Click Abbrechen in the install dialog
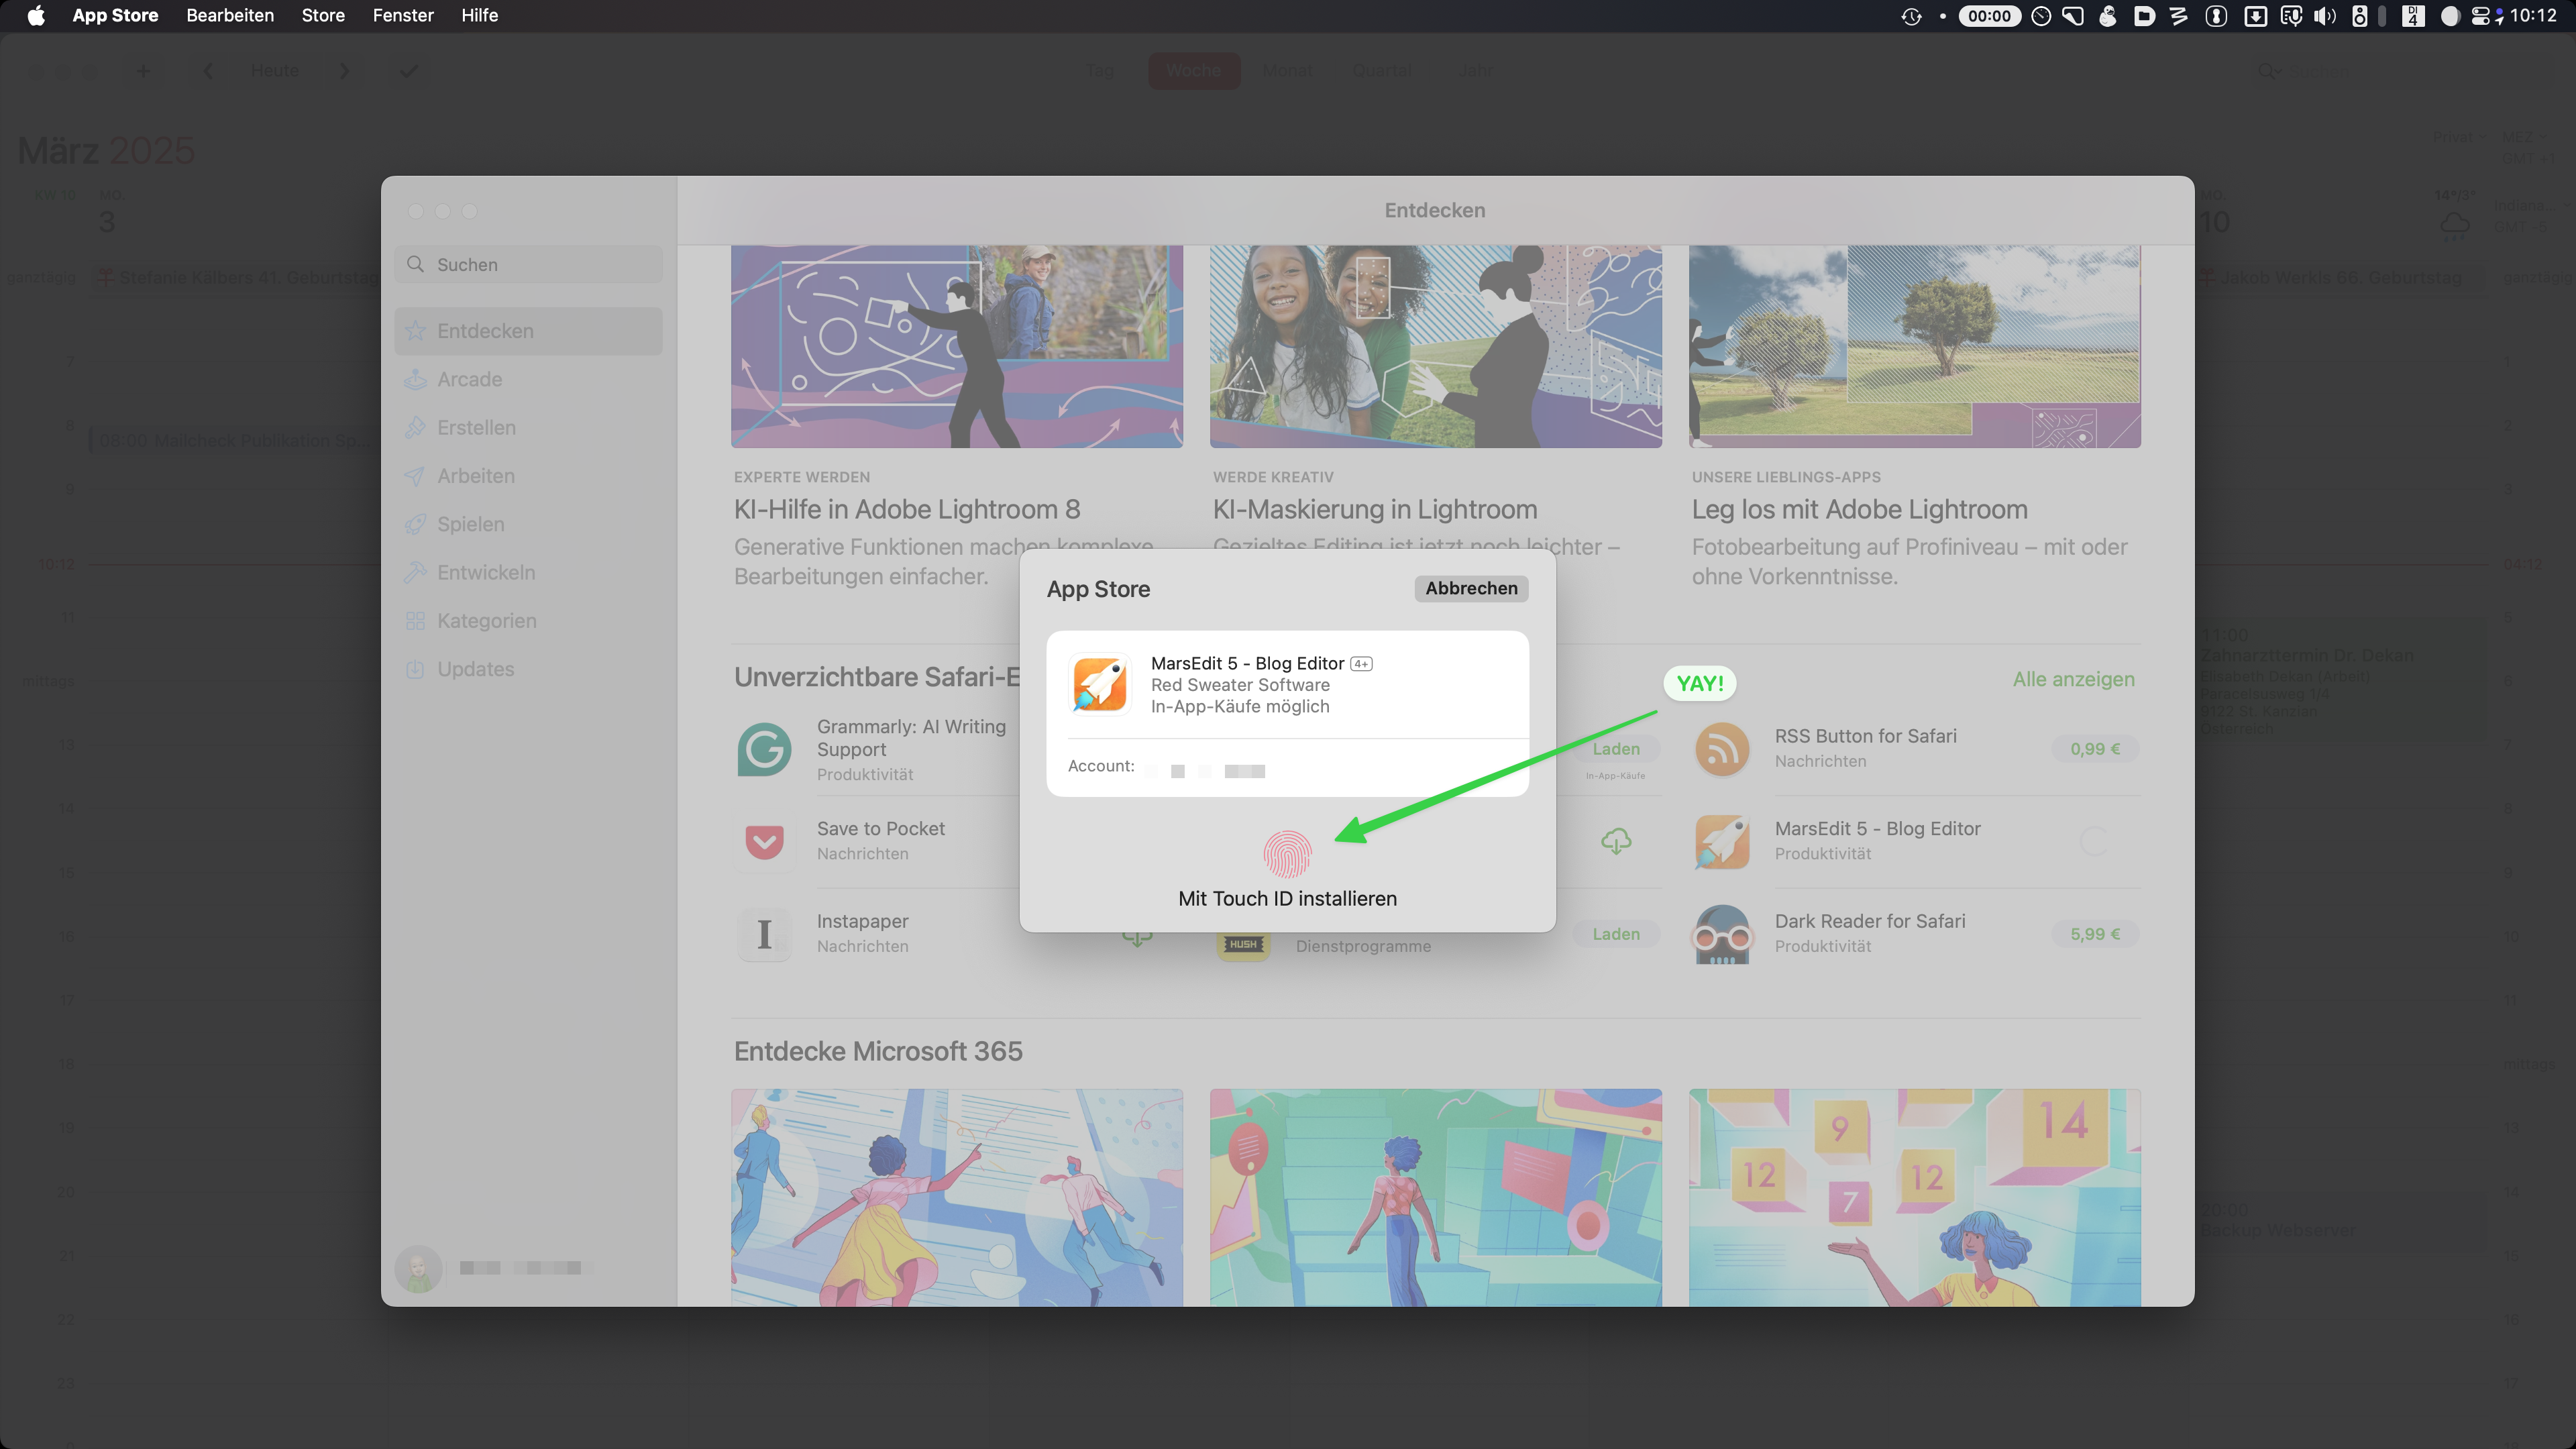 [1471, 588]
